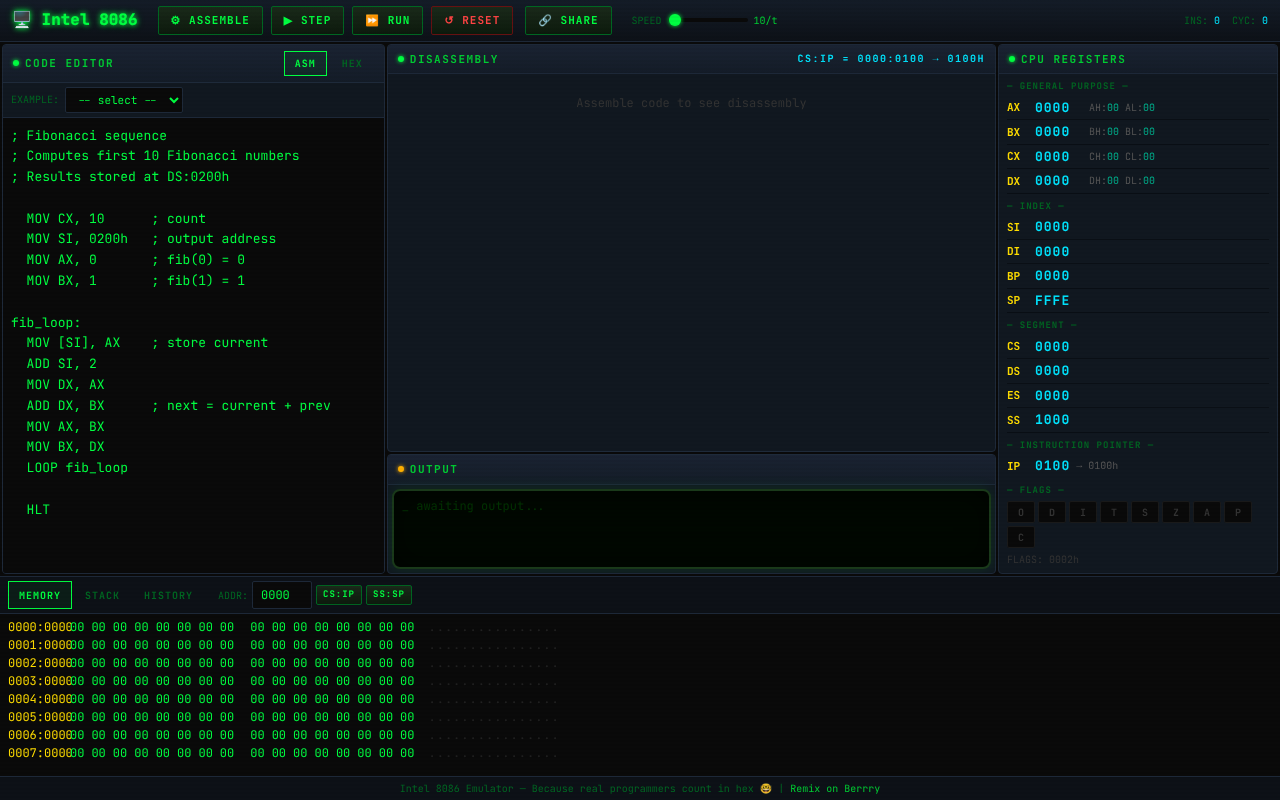This screenshot has width=1280, height=800.
Task: Click the 'fib_loop:' label line
Action: pos(46,323)
